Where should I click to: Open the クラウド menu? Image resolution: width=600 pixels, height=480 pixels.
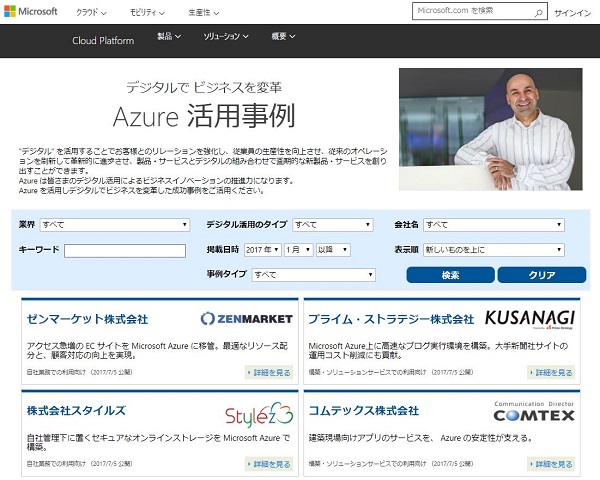[91, 13]
